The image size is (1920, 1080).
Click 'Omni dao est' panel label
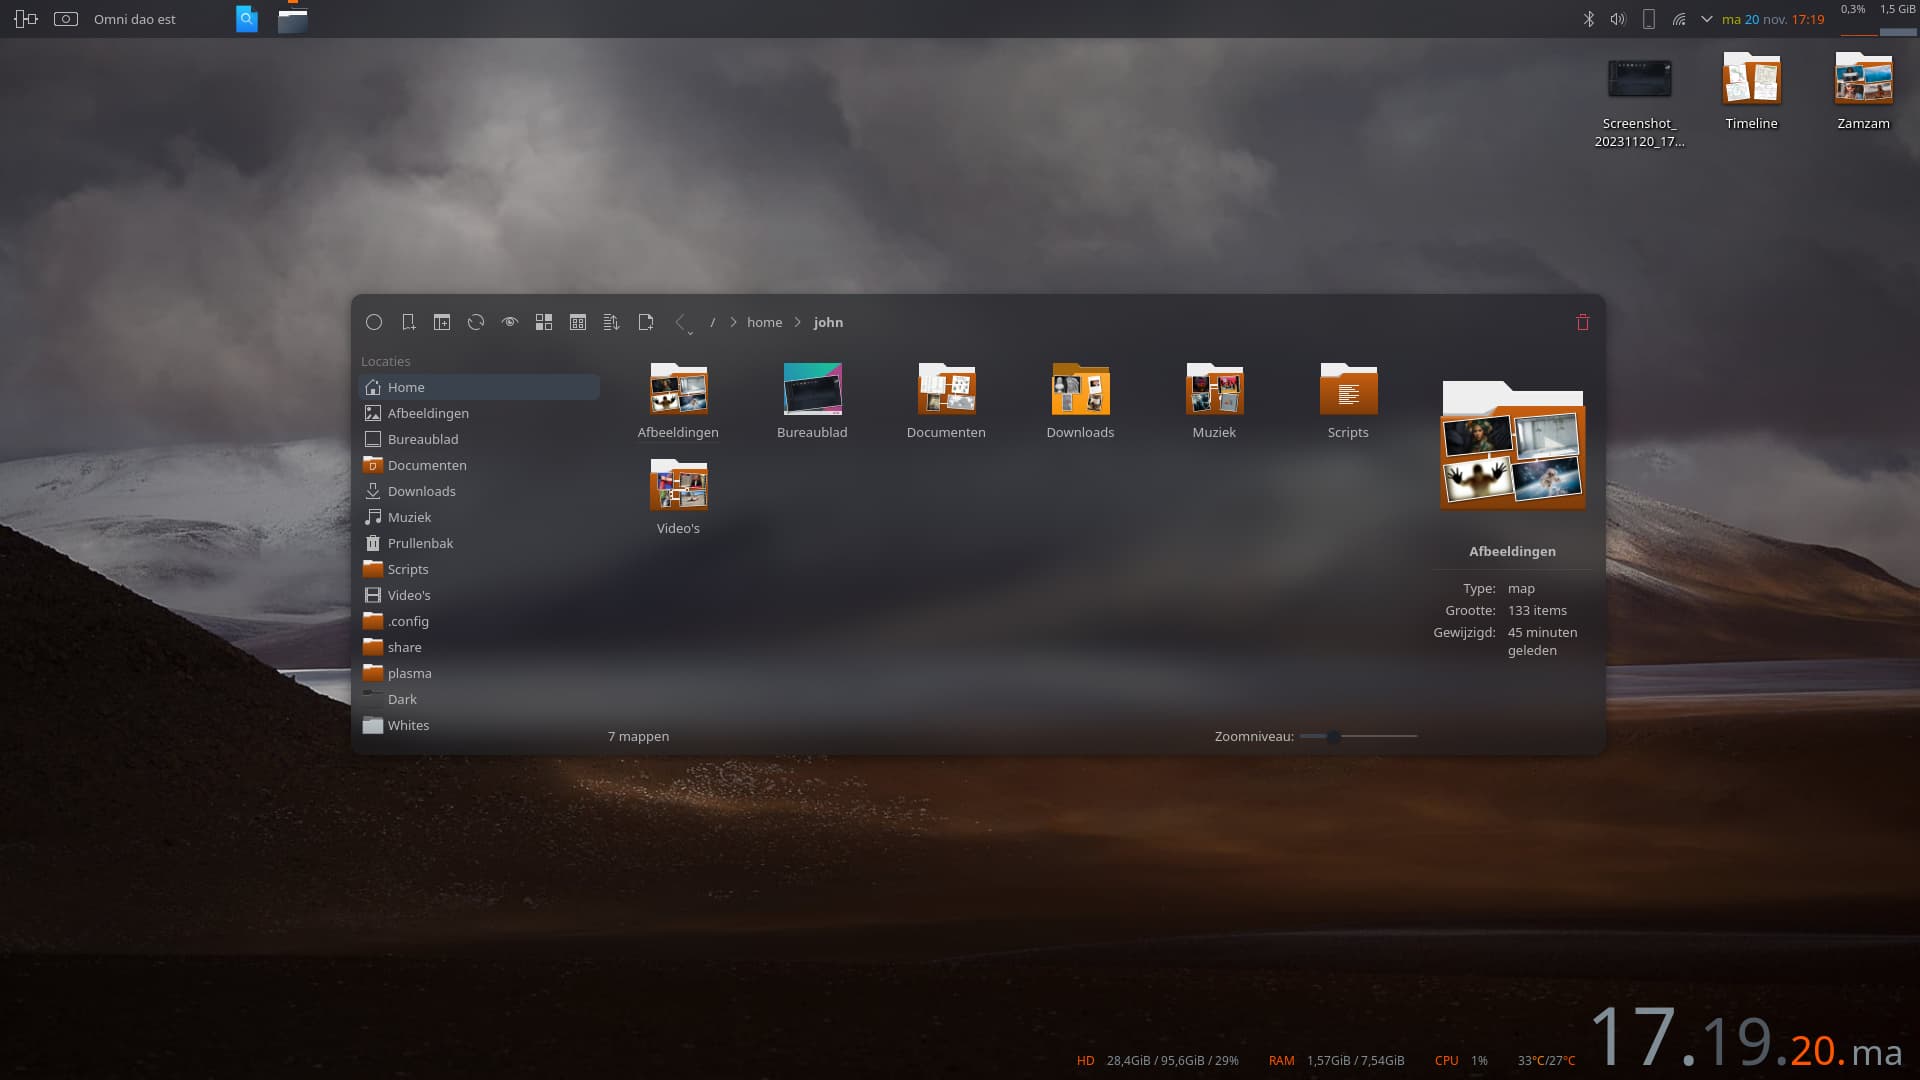tap(134, 19)
